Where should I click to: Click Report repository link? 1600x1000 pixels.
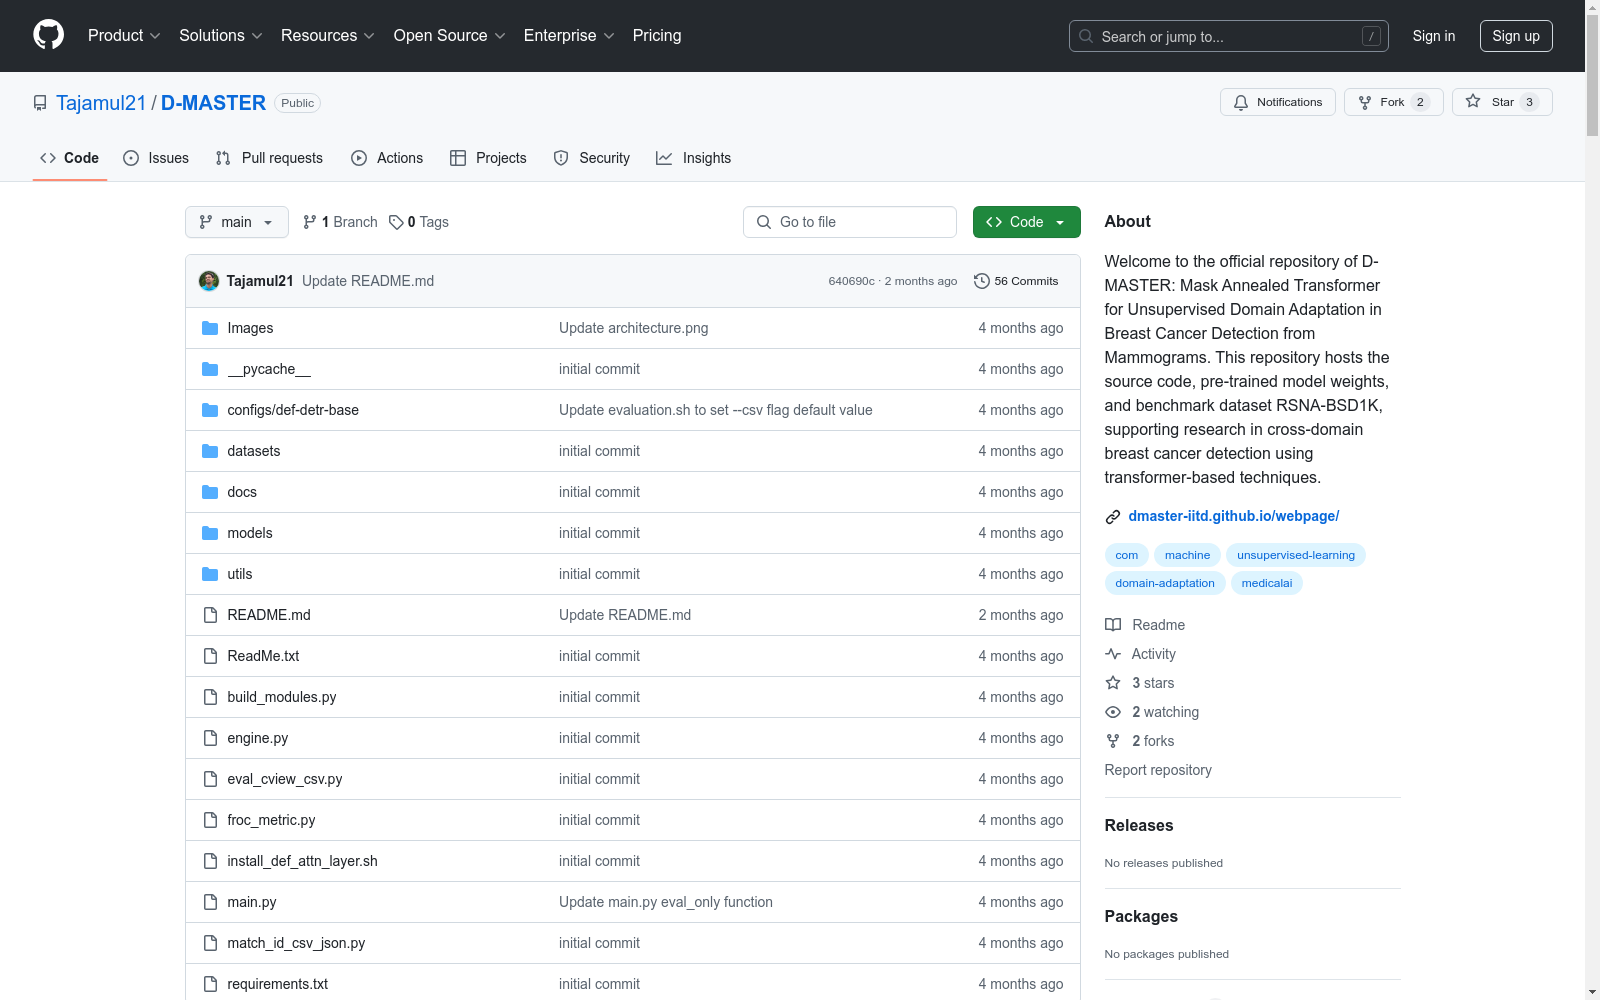[x=1158, y=770]
